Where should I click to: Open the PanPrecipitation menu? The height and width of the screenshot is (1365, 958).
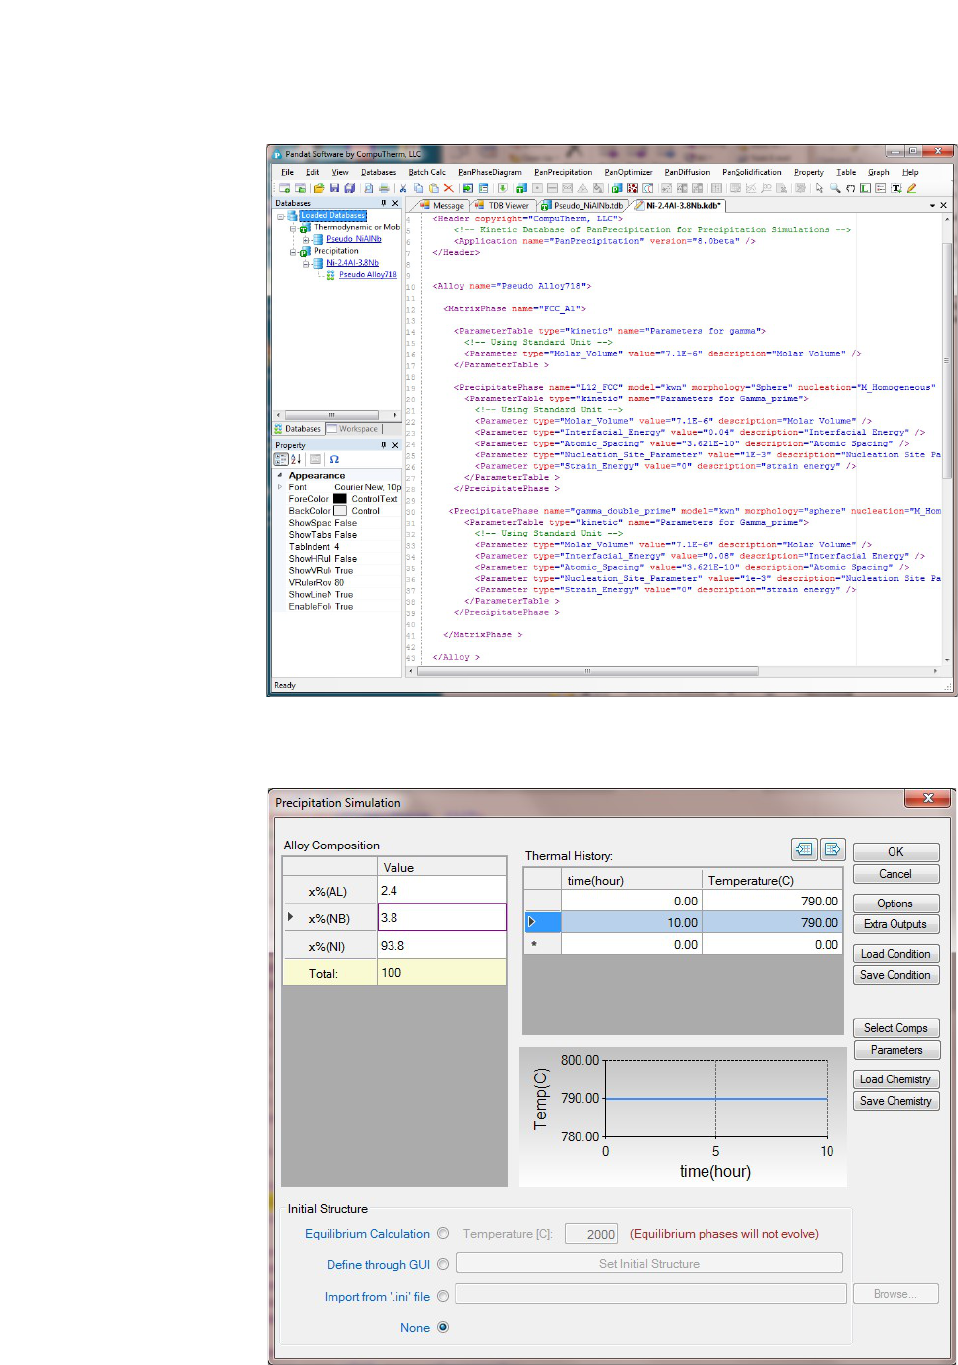563,172
